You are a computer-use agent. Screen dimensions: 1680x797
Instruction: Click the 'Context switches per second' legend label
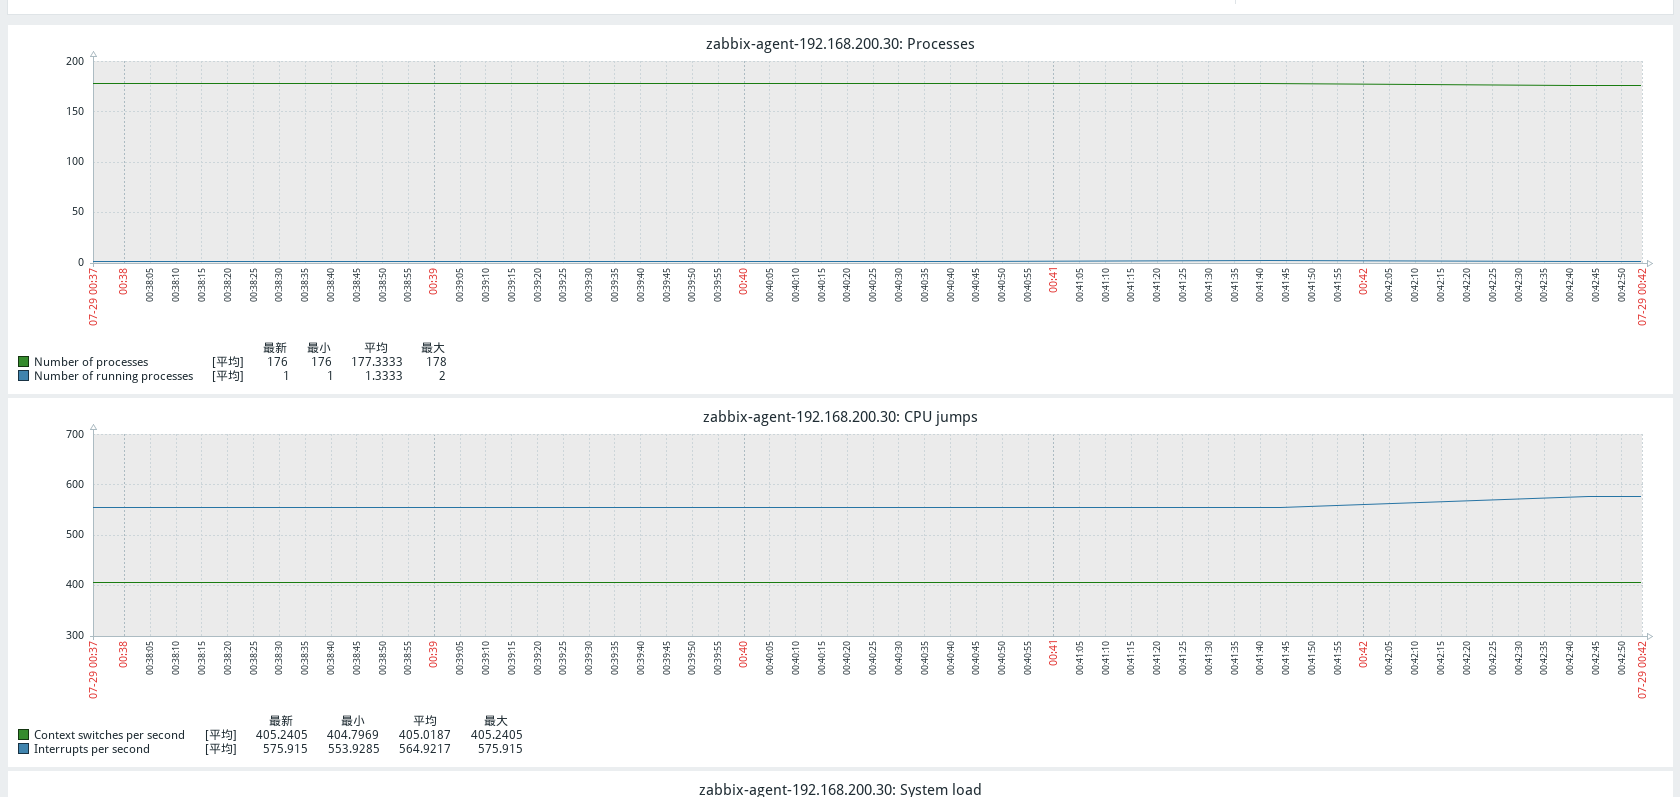109,735
